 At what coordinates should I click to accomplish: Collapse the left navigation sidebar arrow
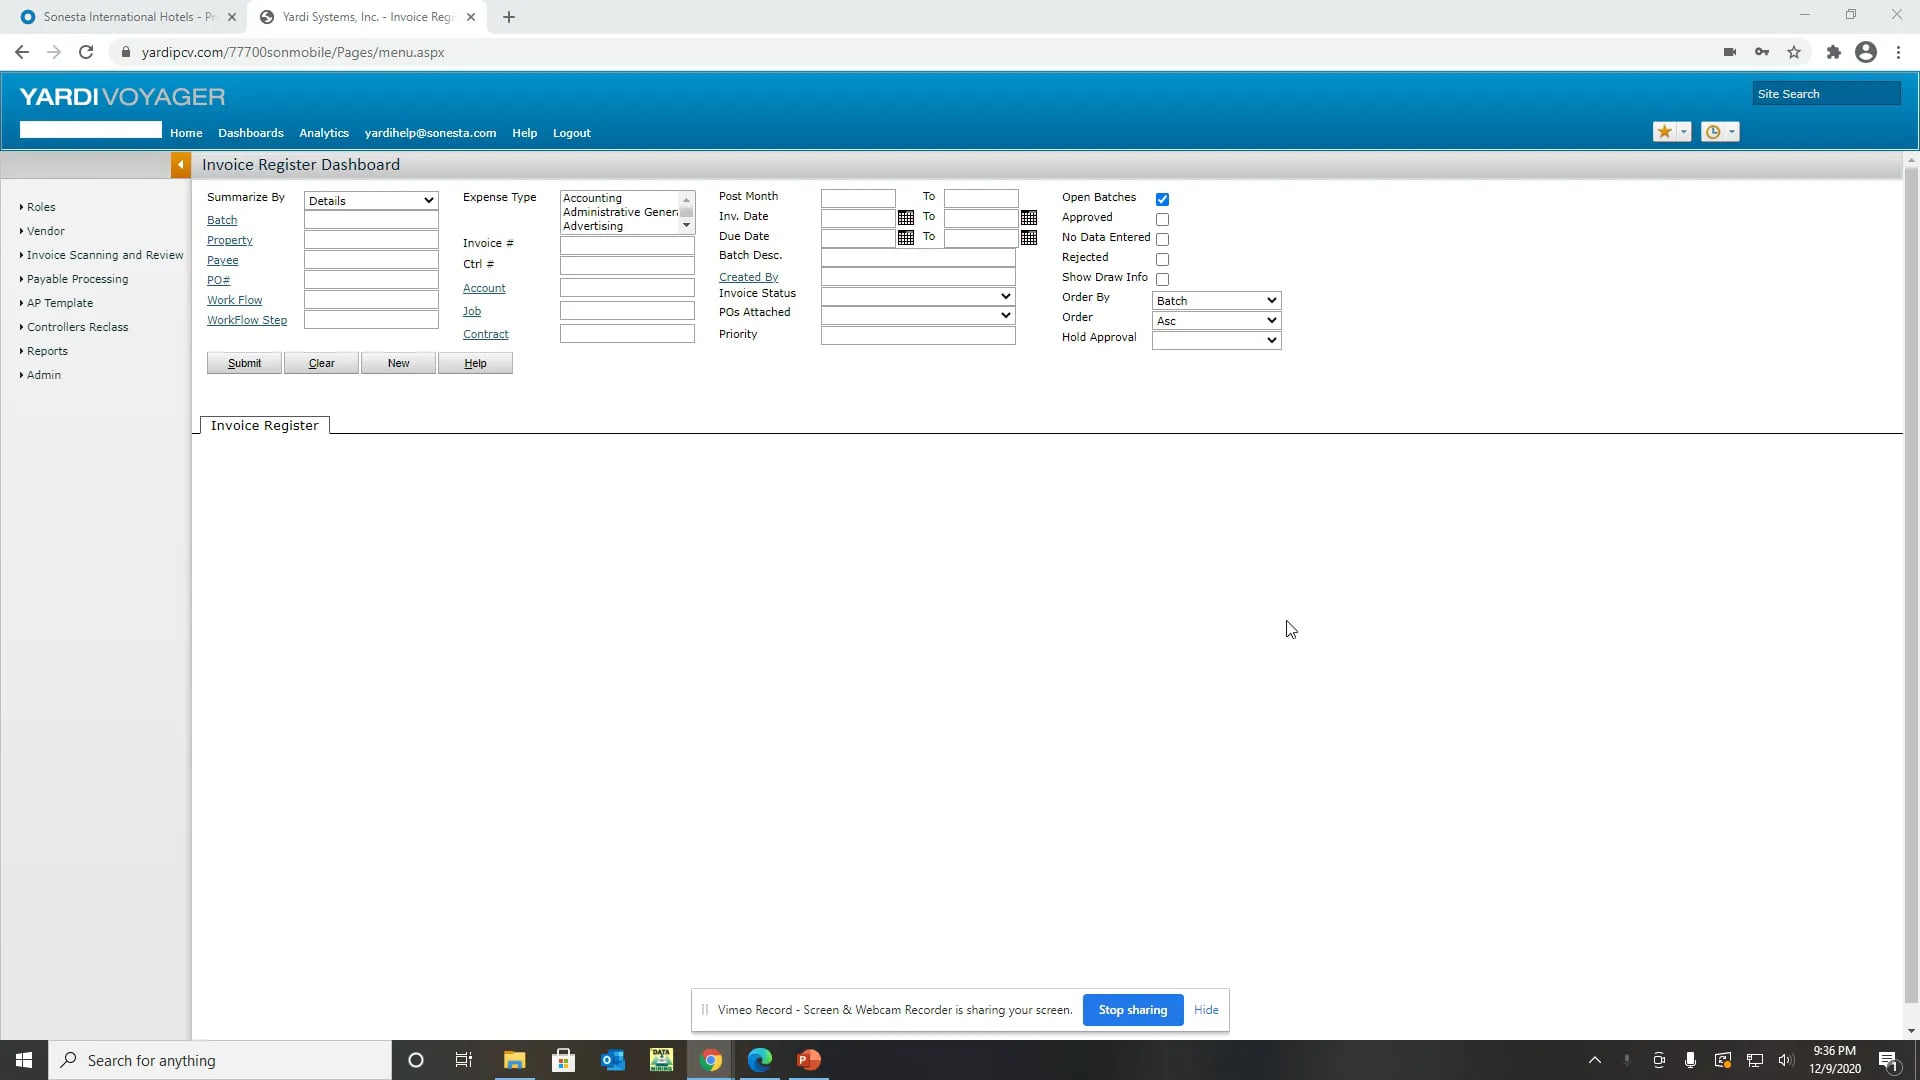pos(180,164)
